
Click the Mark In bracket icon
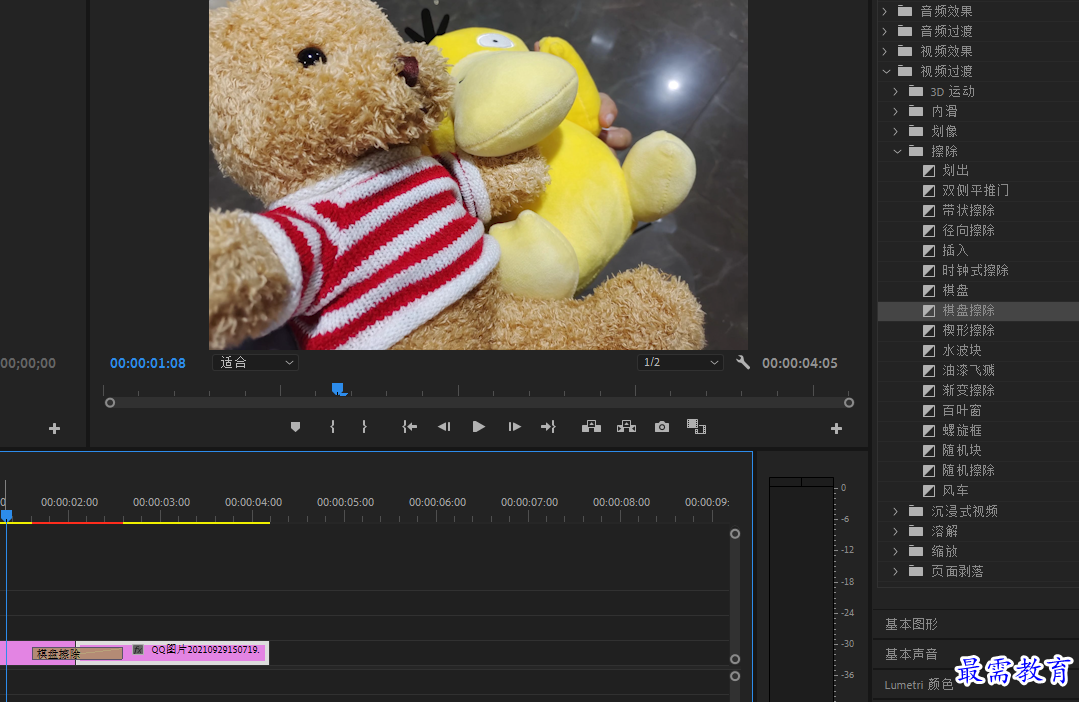tap(332, 427)
